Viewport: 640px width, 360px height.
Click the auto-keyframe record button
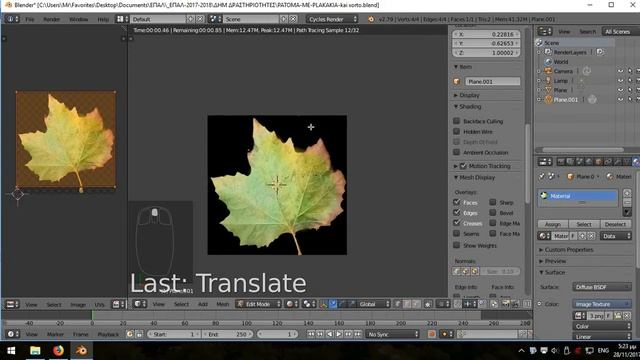click(x=431, y=334)
